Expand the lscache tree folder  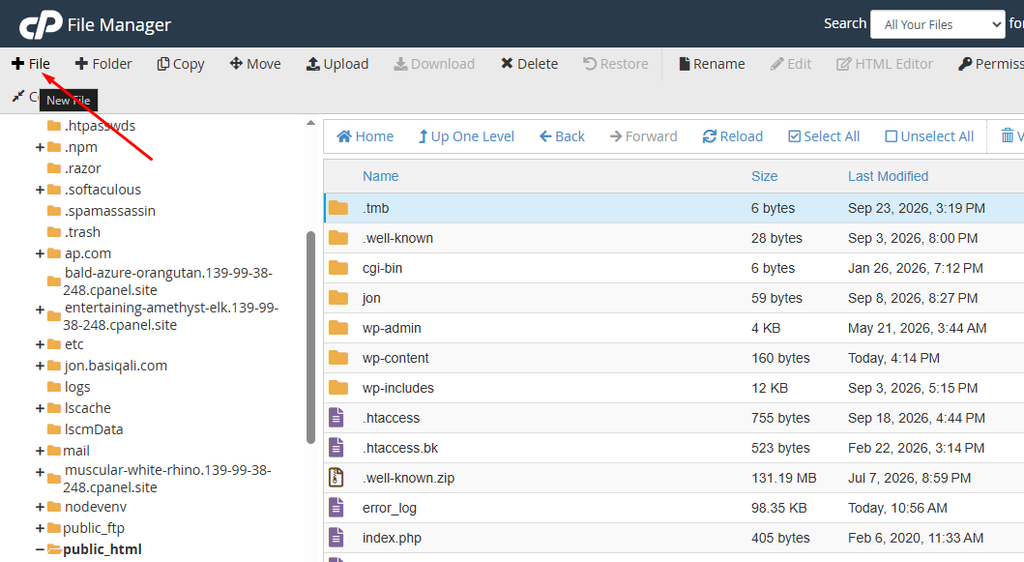[x=40, y=409]
